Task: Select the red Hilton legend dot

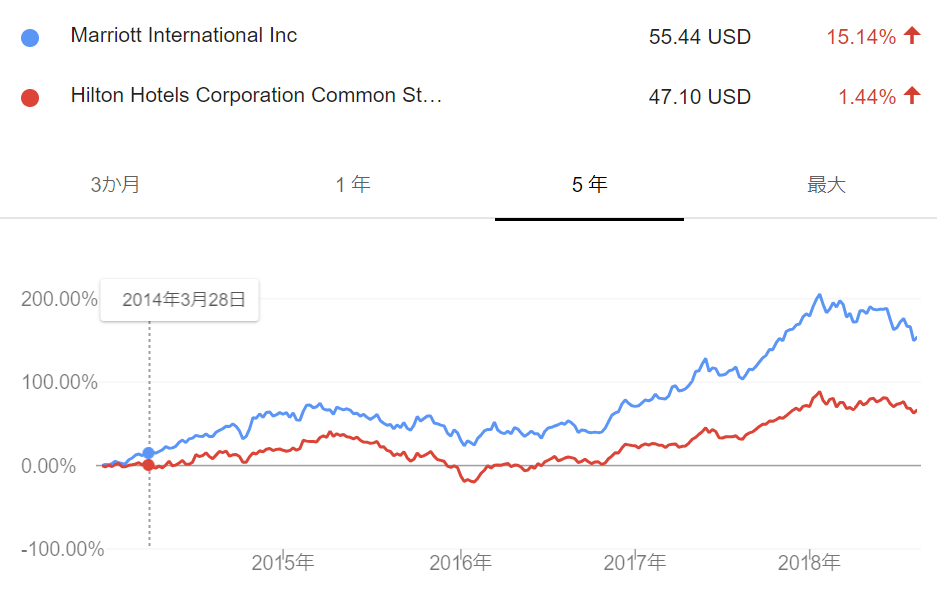Action: [x=31, y=96]
